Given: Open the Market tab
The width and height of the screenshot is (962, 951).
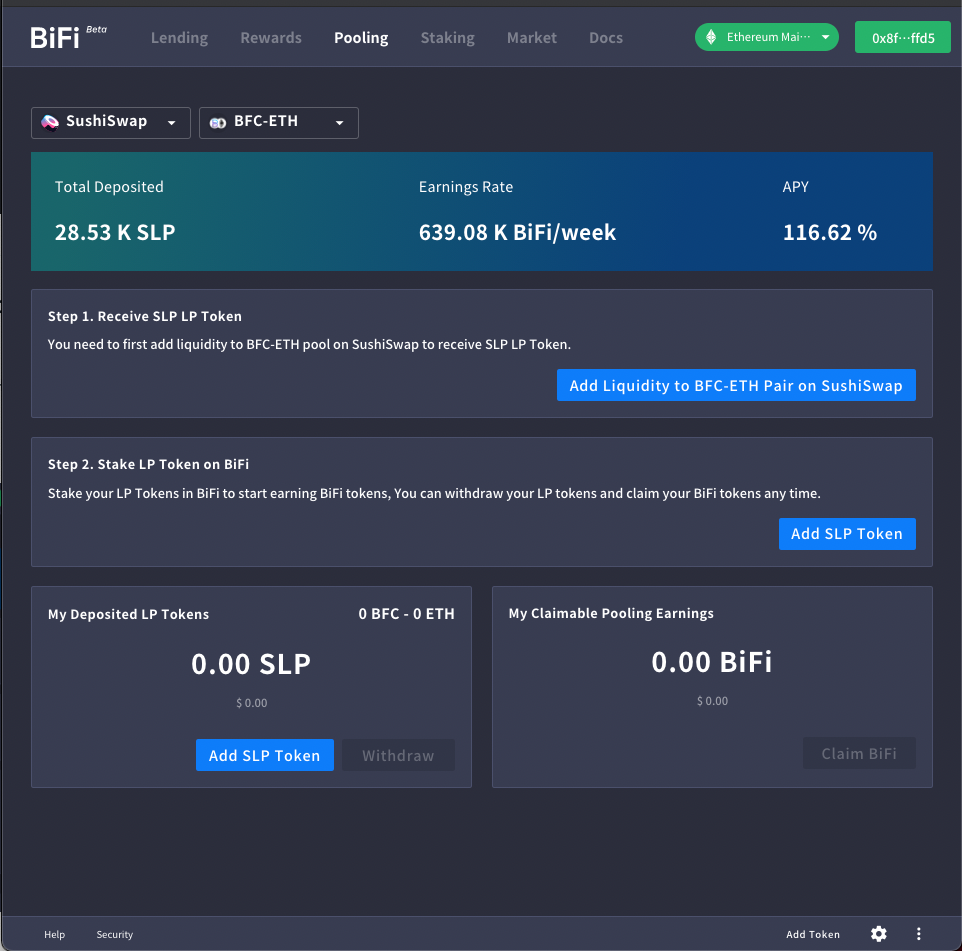Looking at the screenshot, I should tap(531, 38).
